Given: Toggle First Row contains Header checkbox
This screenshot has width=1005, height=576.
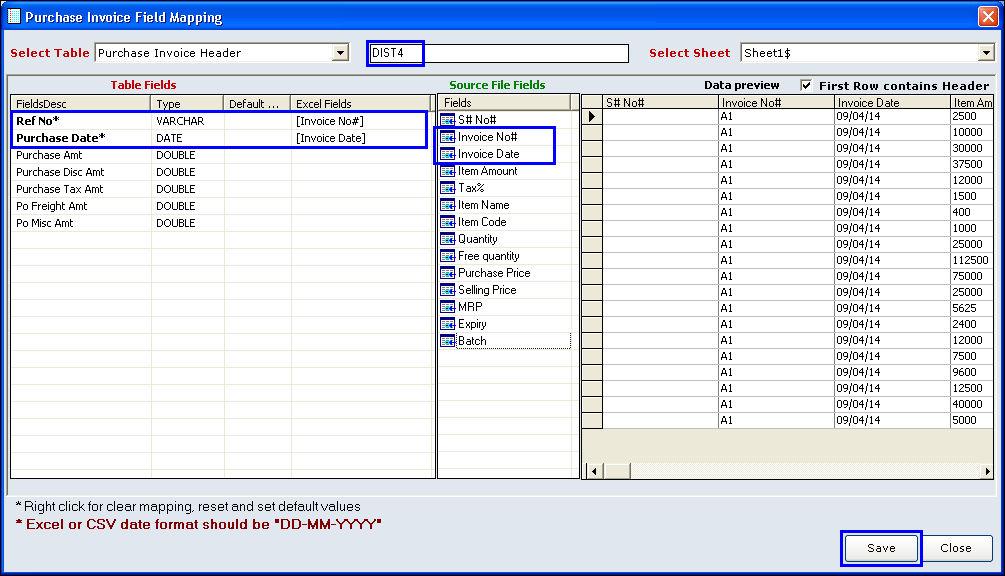Looking at the screenshot, I should tap(806, 85).
